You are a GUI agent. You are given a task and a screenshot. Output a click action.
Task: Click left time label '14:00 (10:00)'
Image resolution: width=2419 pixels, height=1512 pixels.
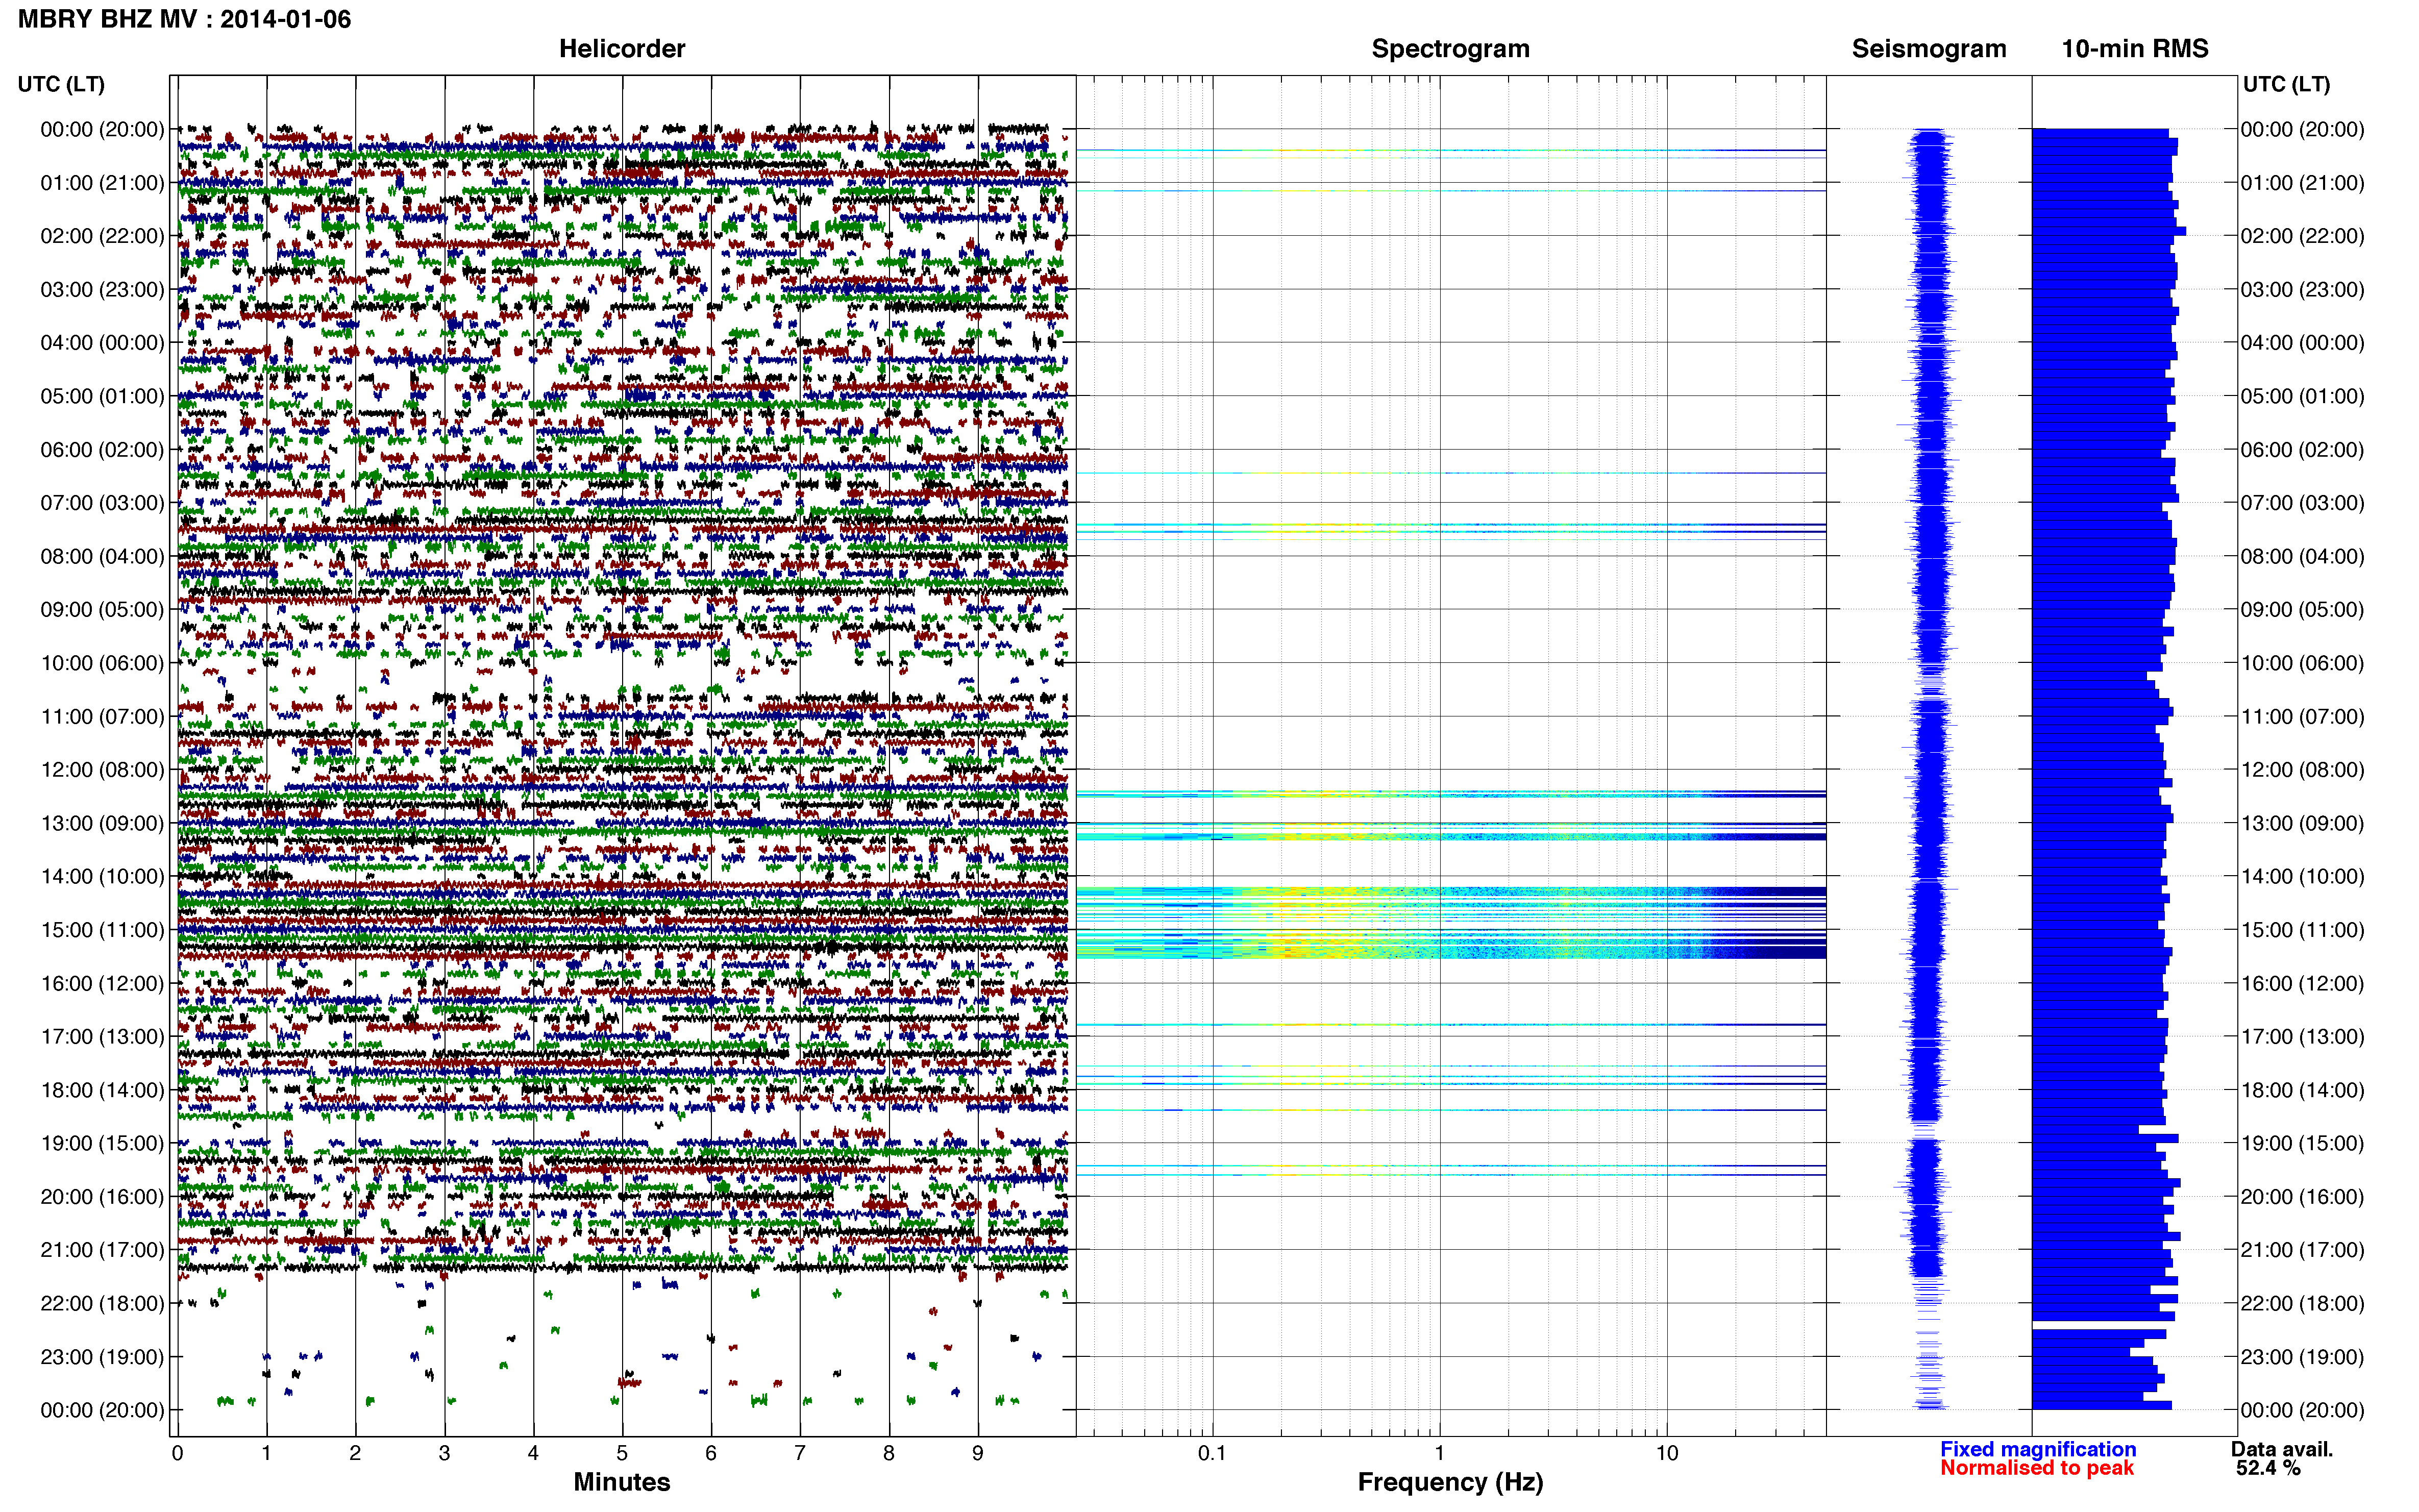[102, 876]
